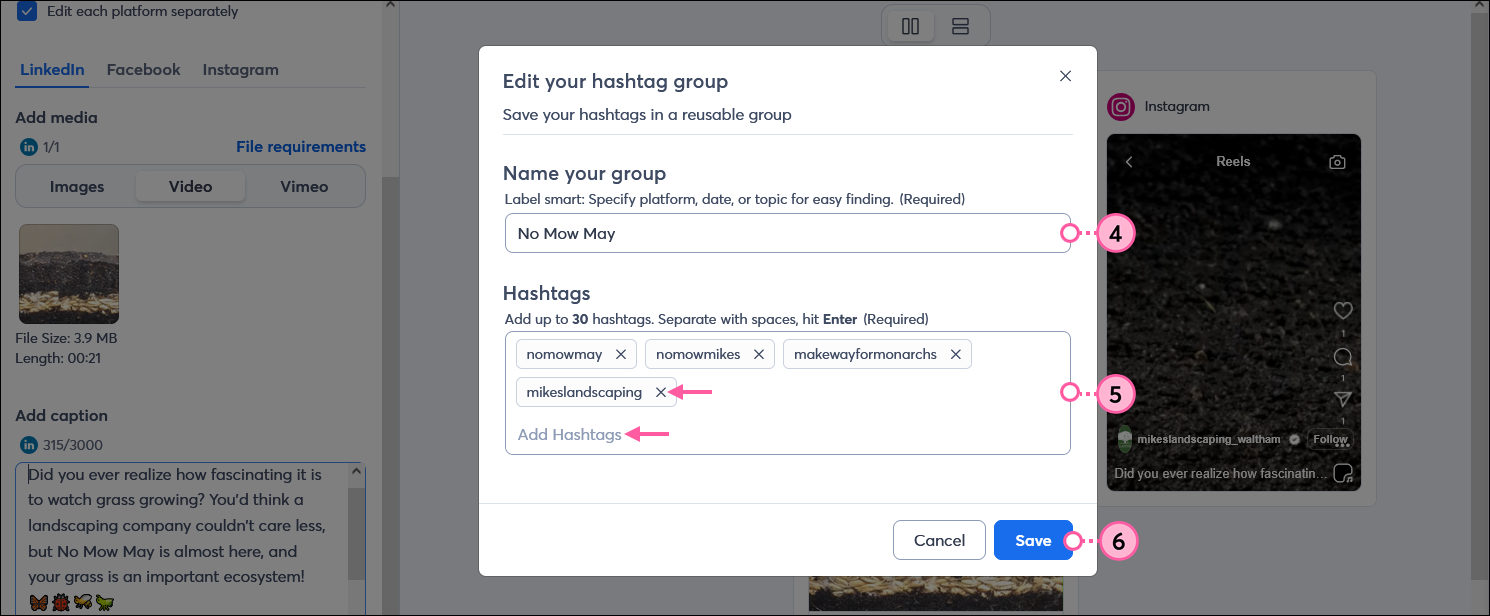Remove the mikeslandscaping hashtag
Screen dimensions: 1490x616
pyautogui.click(x=659, y=392)
